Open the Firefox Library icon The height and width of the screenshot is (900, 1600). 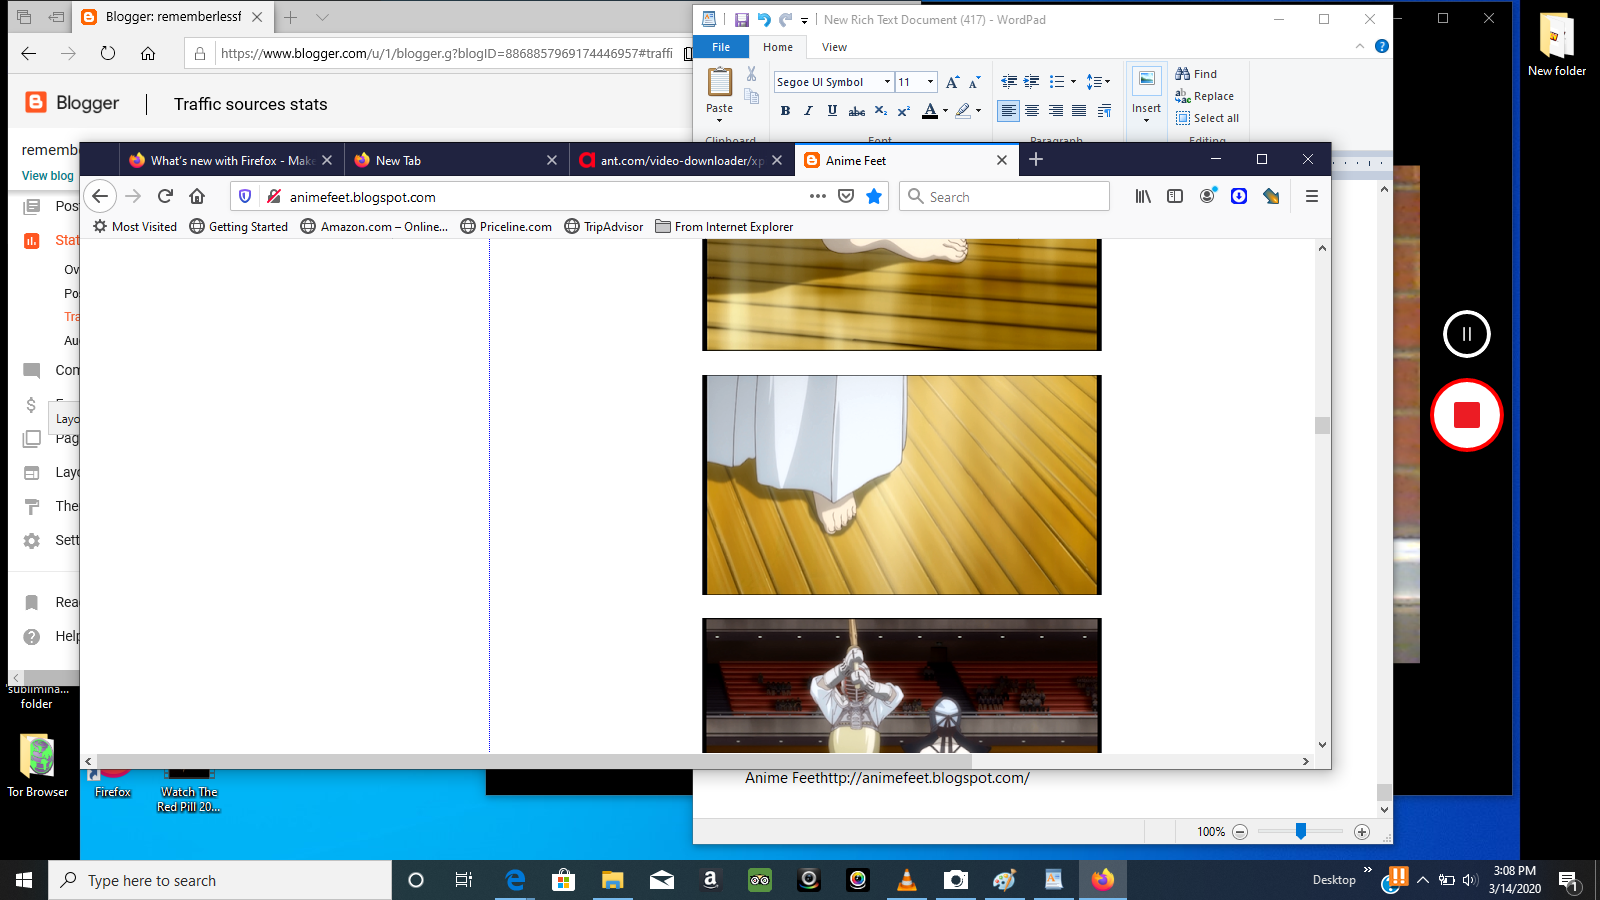(x=1143, y=197)
